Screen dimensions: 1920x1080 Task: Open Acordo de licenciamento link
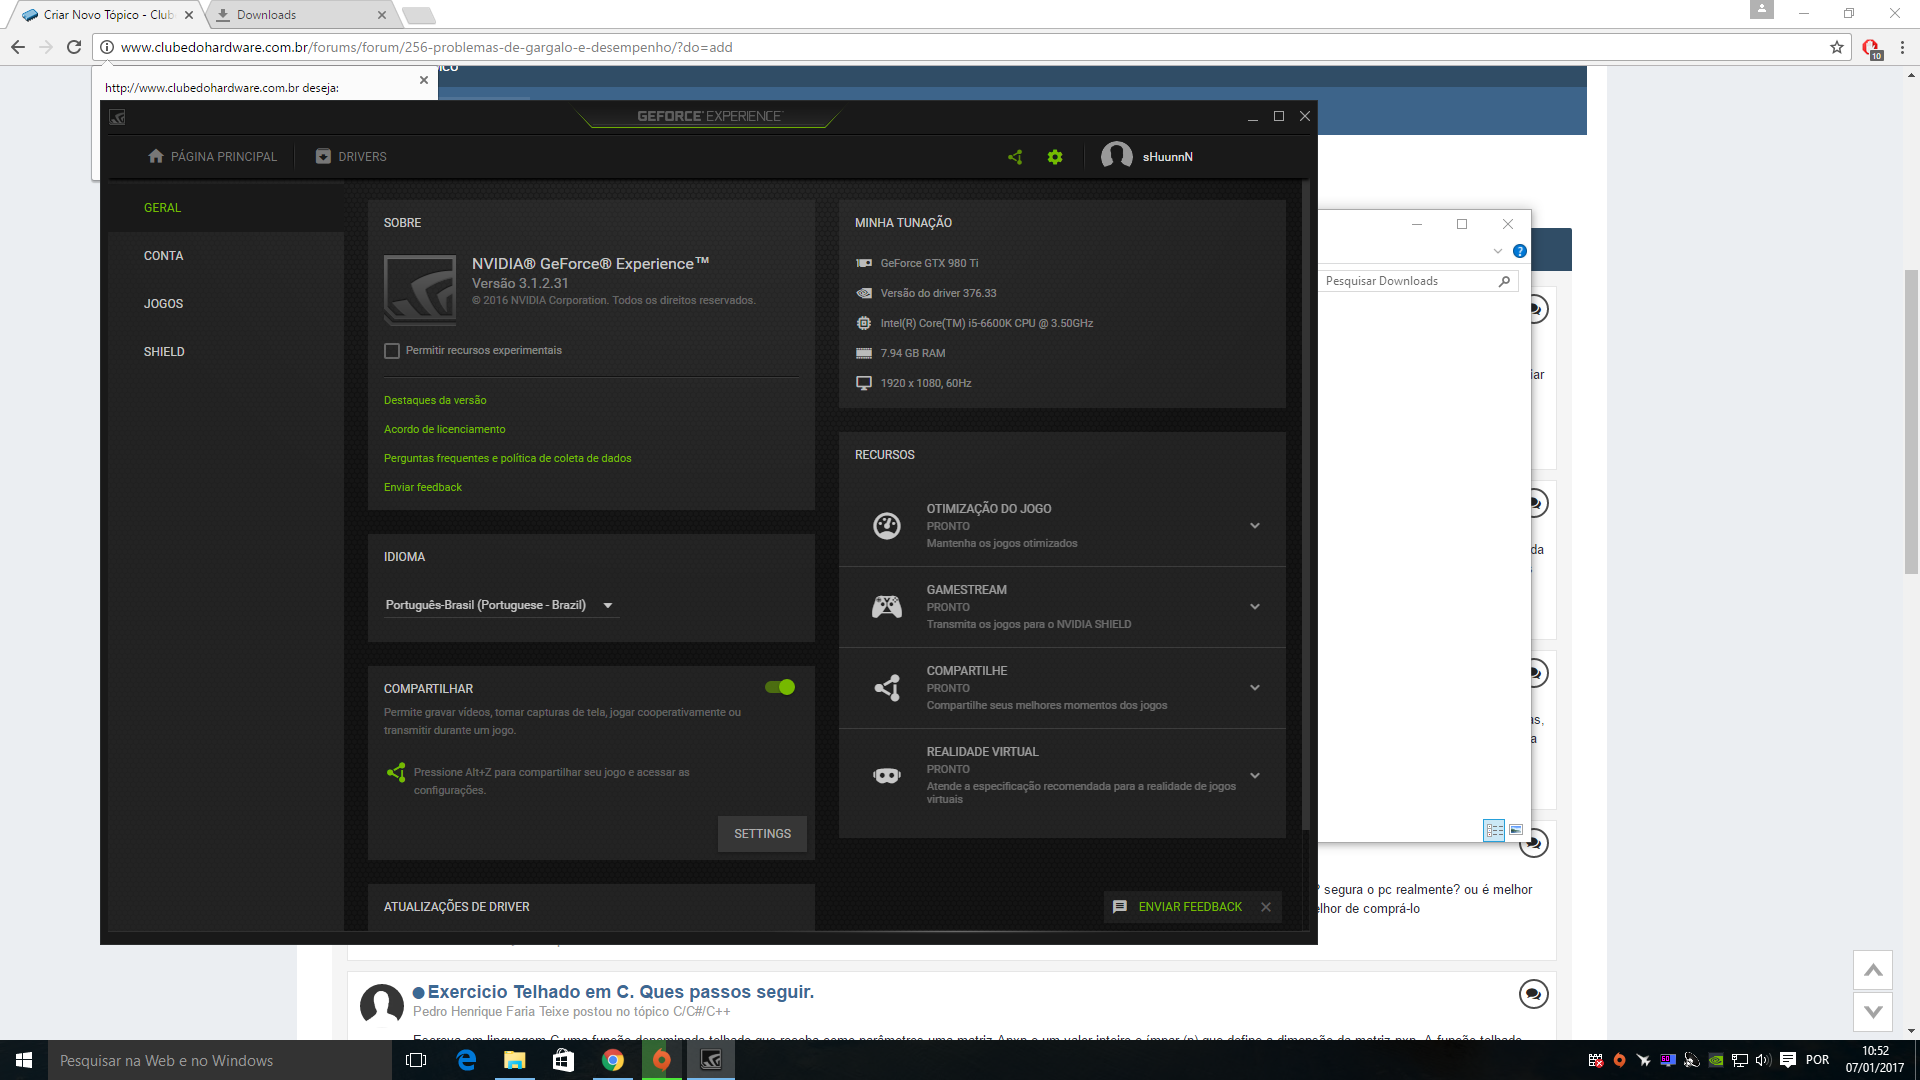(445, 429)
